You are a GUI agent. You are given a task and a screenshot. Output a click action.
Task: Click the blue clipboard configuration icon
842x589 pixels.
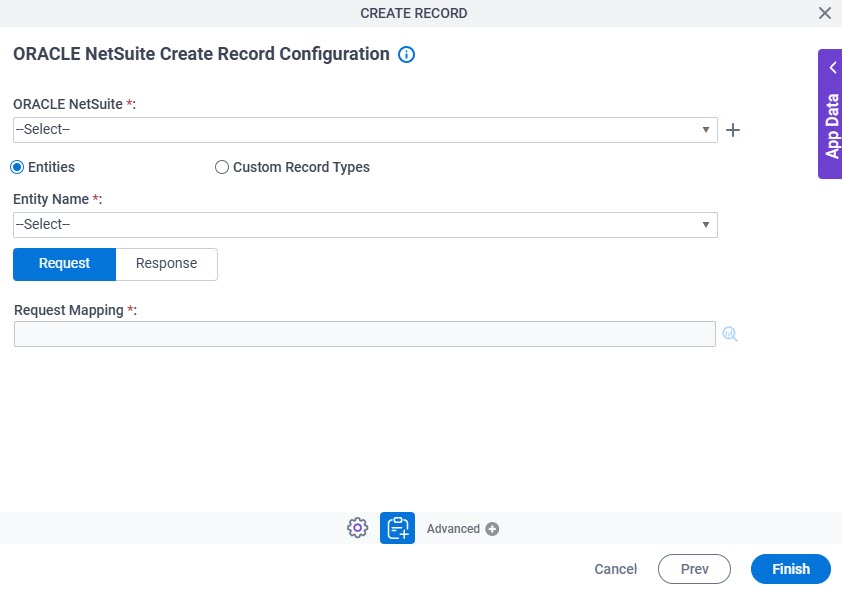click(397, 528)
